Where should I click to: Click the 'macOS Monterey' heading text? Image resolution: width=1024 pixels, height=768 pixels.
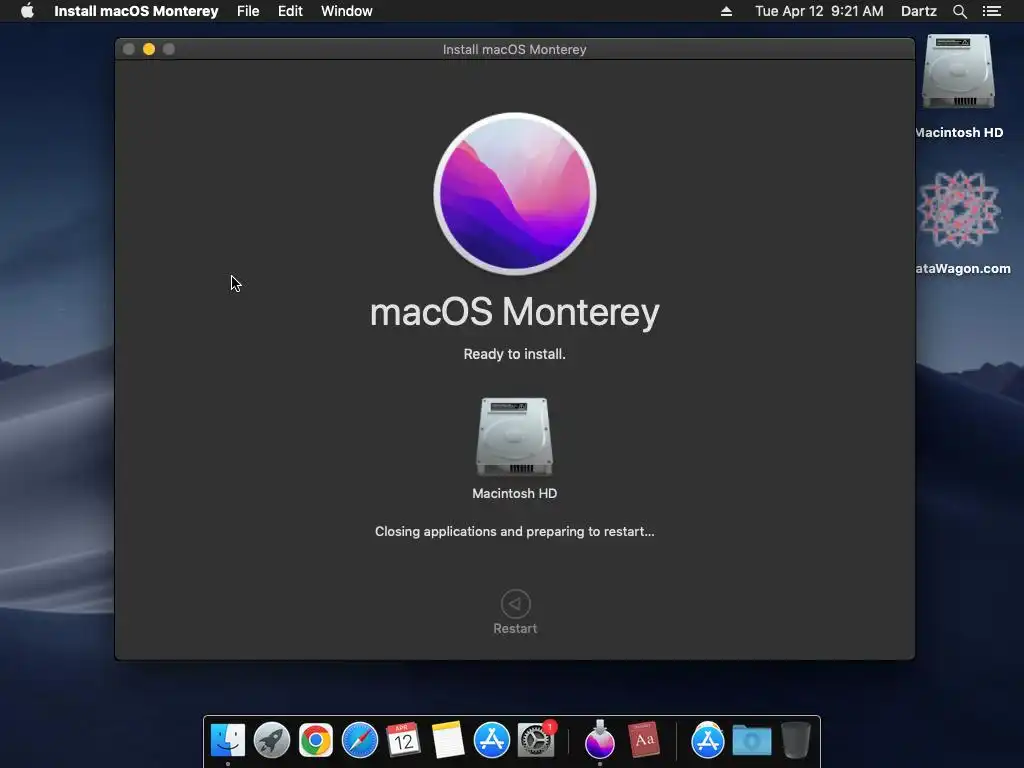tap(515, 312)
